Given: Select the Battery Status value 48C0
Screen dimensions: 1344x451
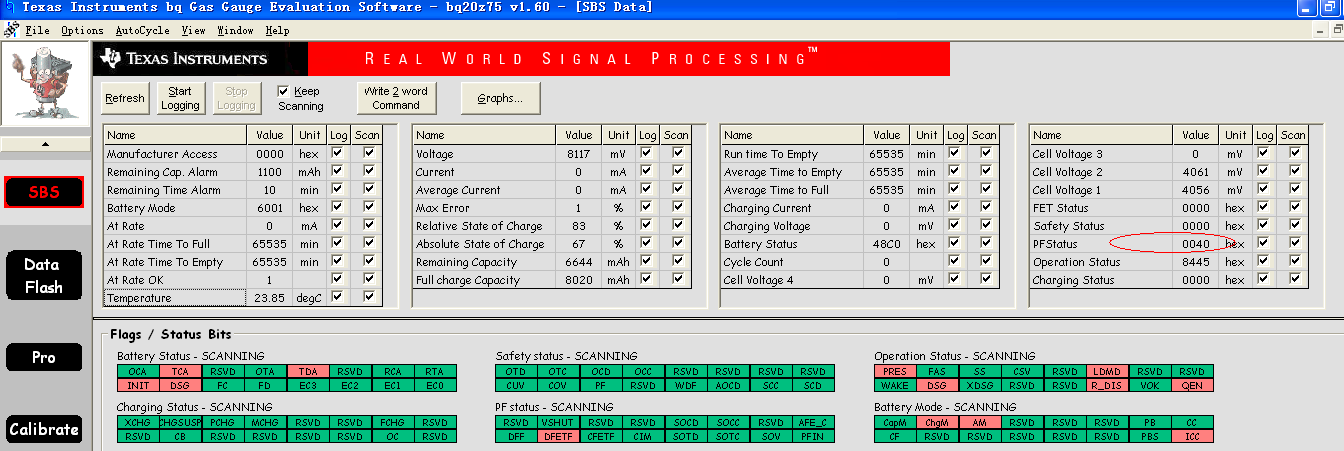Looking at the screenshot, I should pos(887,244).
